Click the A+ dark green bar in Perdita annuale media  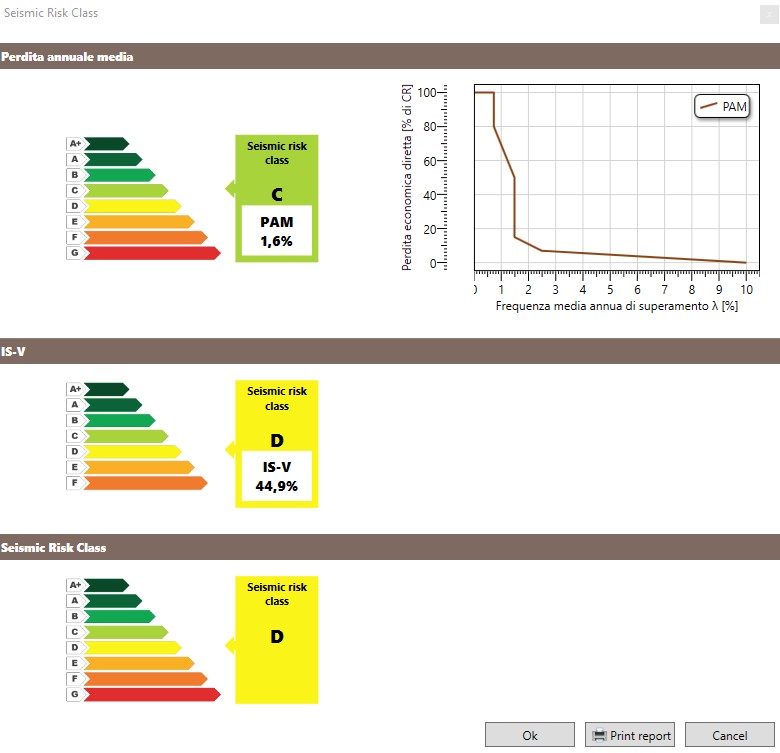[106, 144]
